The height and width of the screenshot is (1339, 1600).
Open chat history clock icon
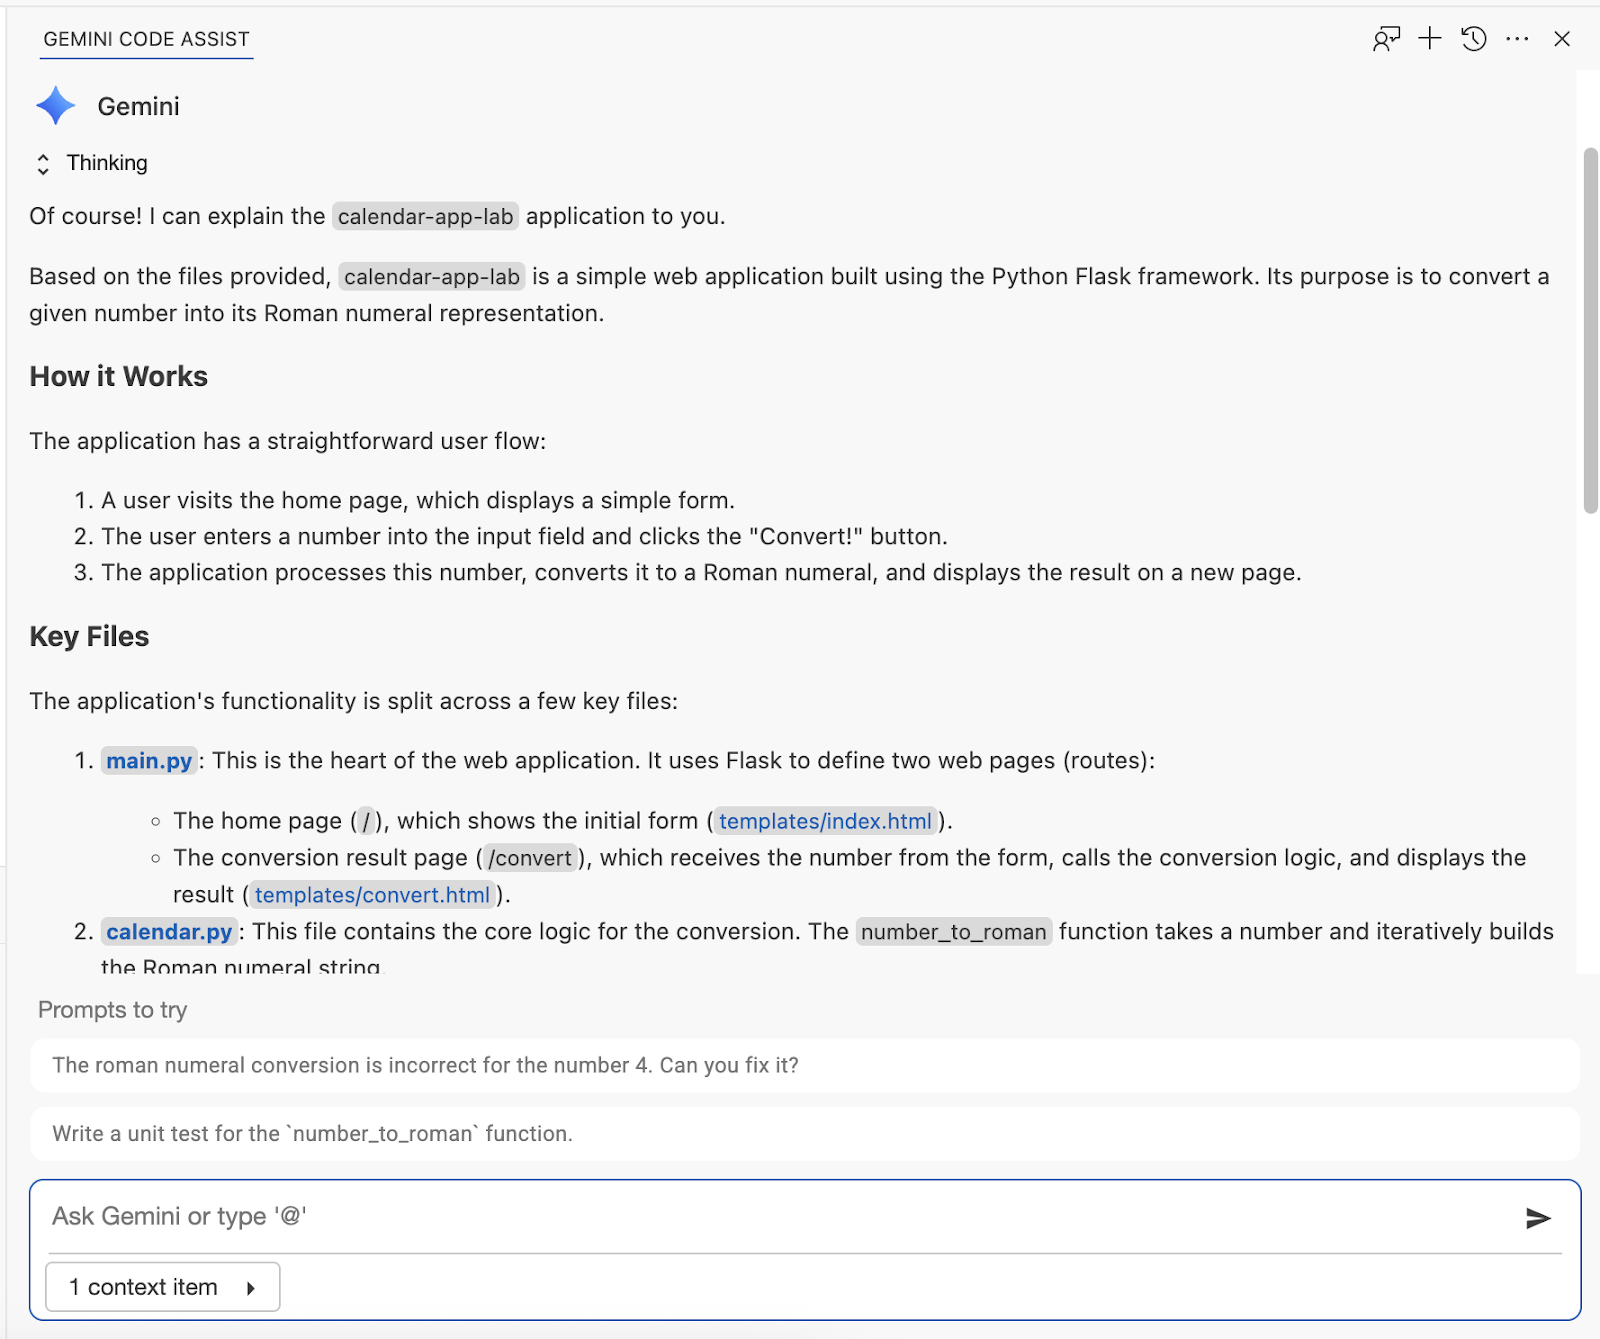(1474, 39)
